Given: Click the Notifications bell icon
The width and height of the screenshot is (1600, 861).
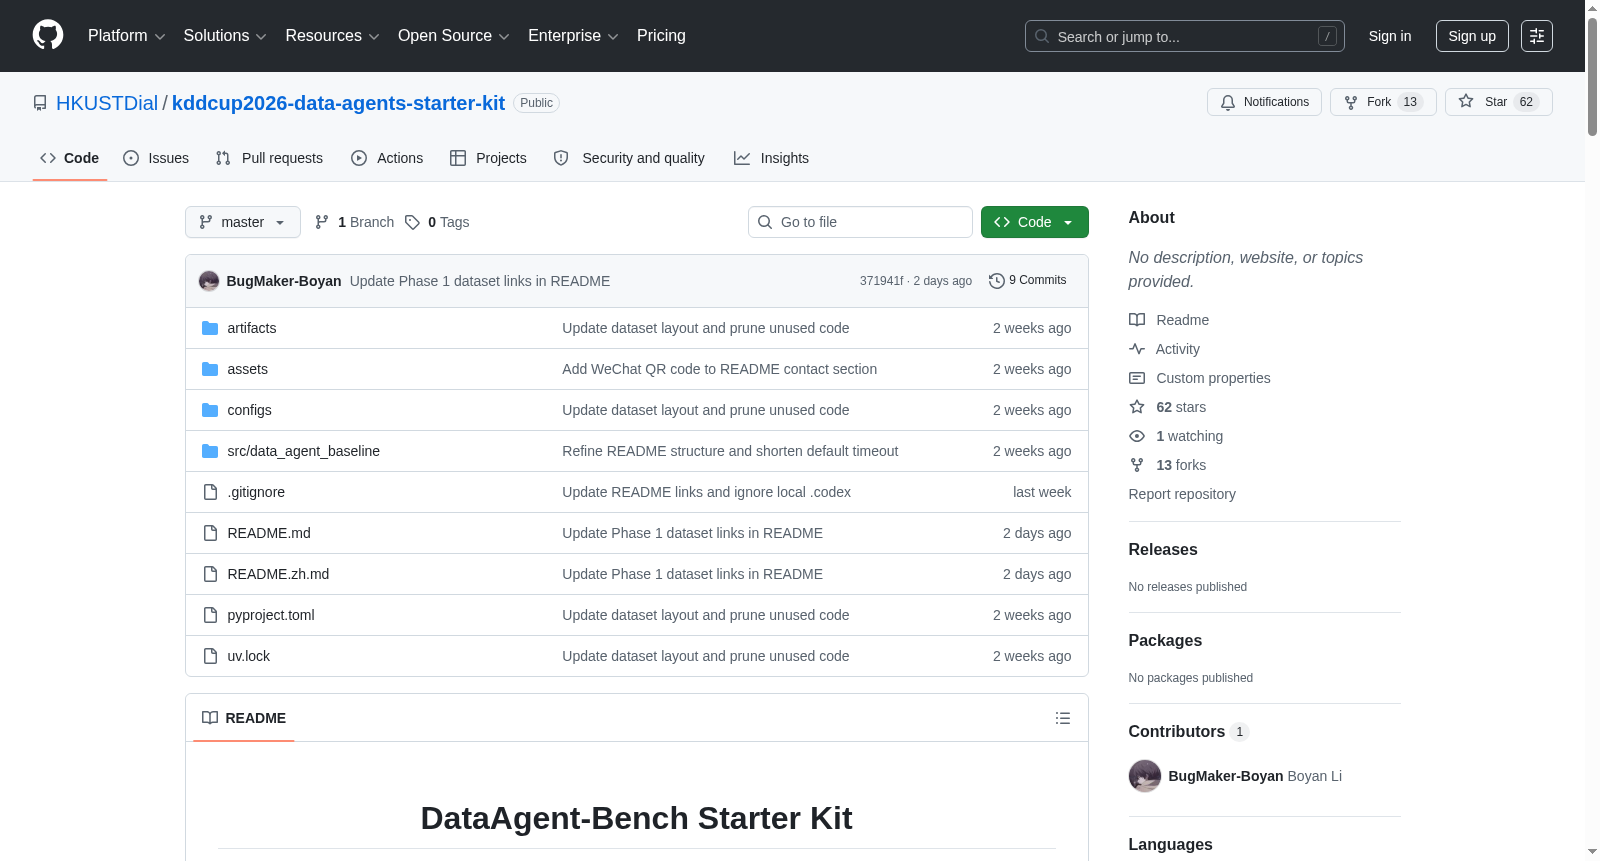Looking at the screenshot, I should [x=1228, y=102].
